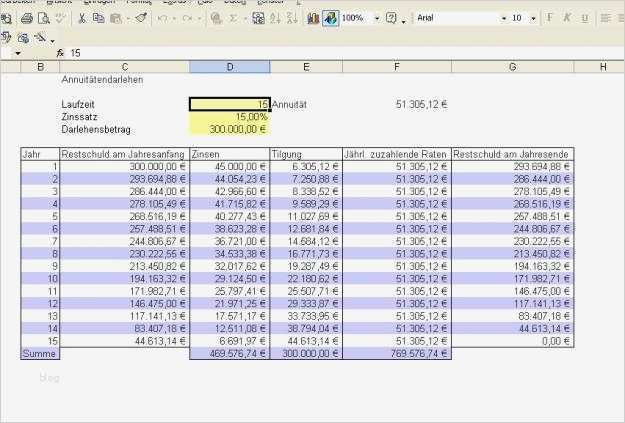
Task: Select column G header
Action: (513, 67)
